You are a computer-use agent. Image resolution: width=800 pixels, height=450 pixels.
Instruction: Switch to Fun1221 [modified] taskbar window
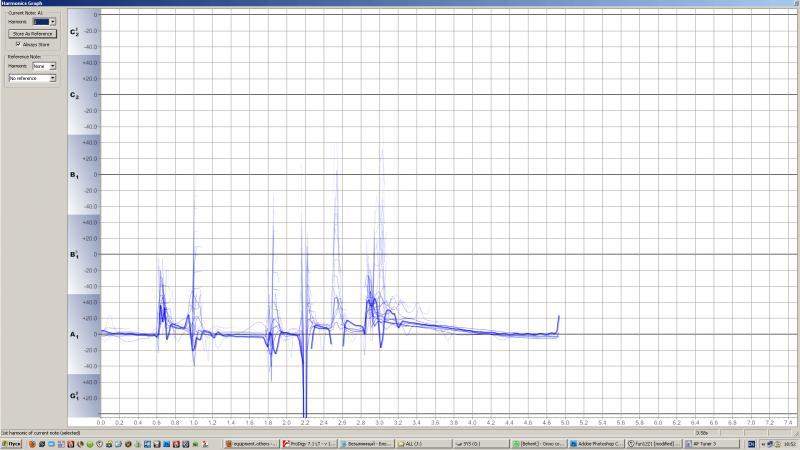[654, 442]
